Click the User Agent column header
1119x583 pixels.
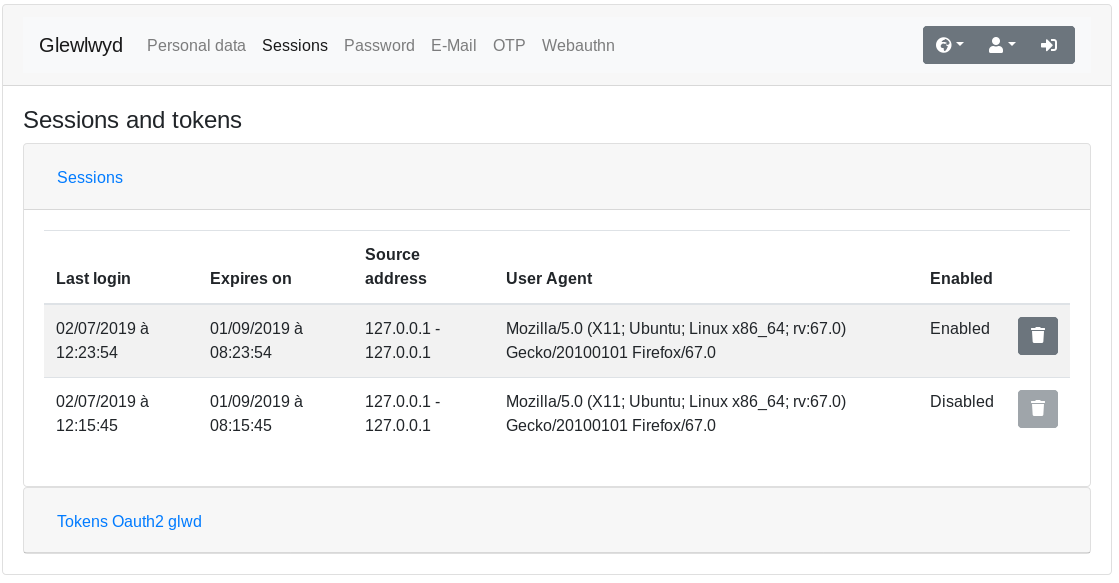[549, 278]
